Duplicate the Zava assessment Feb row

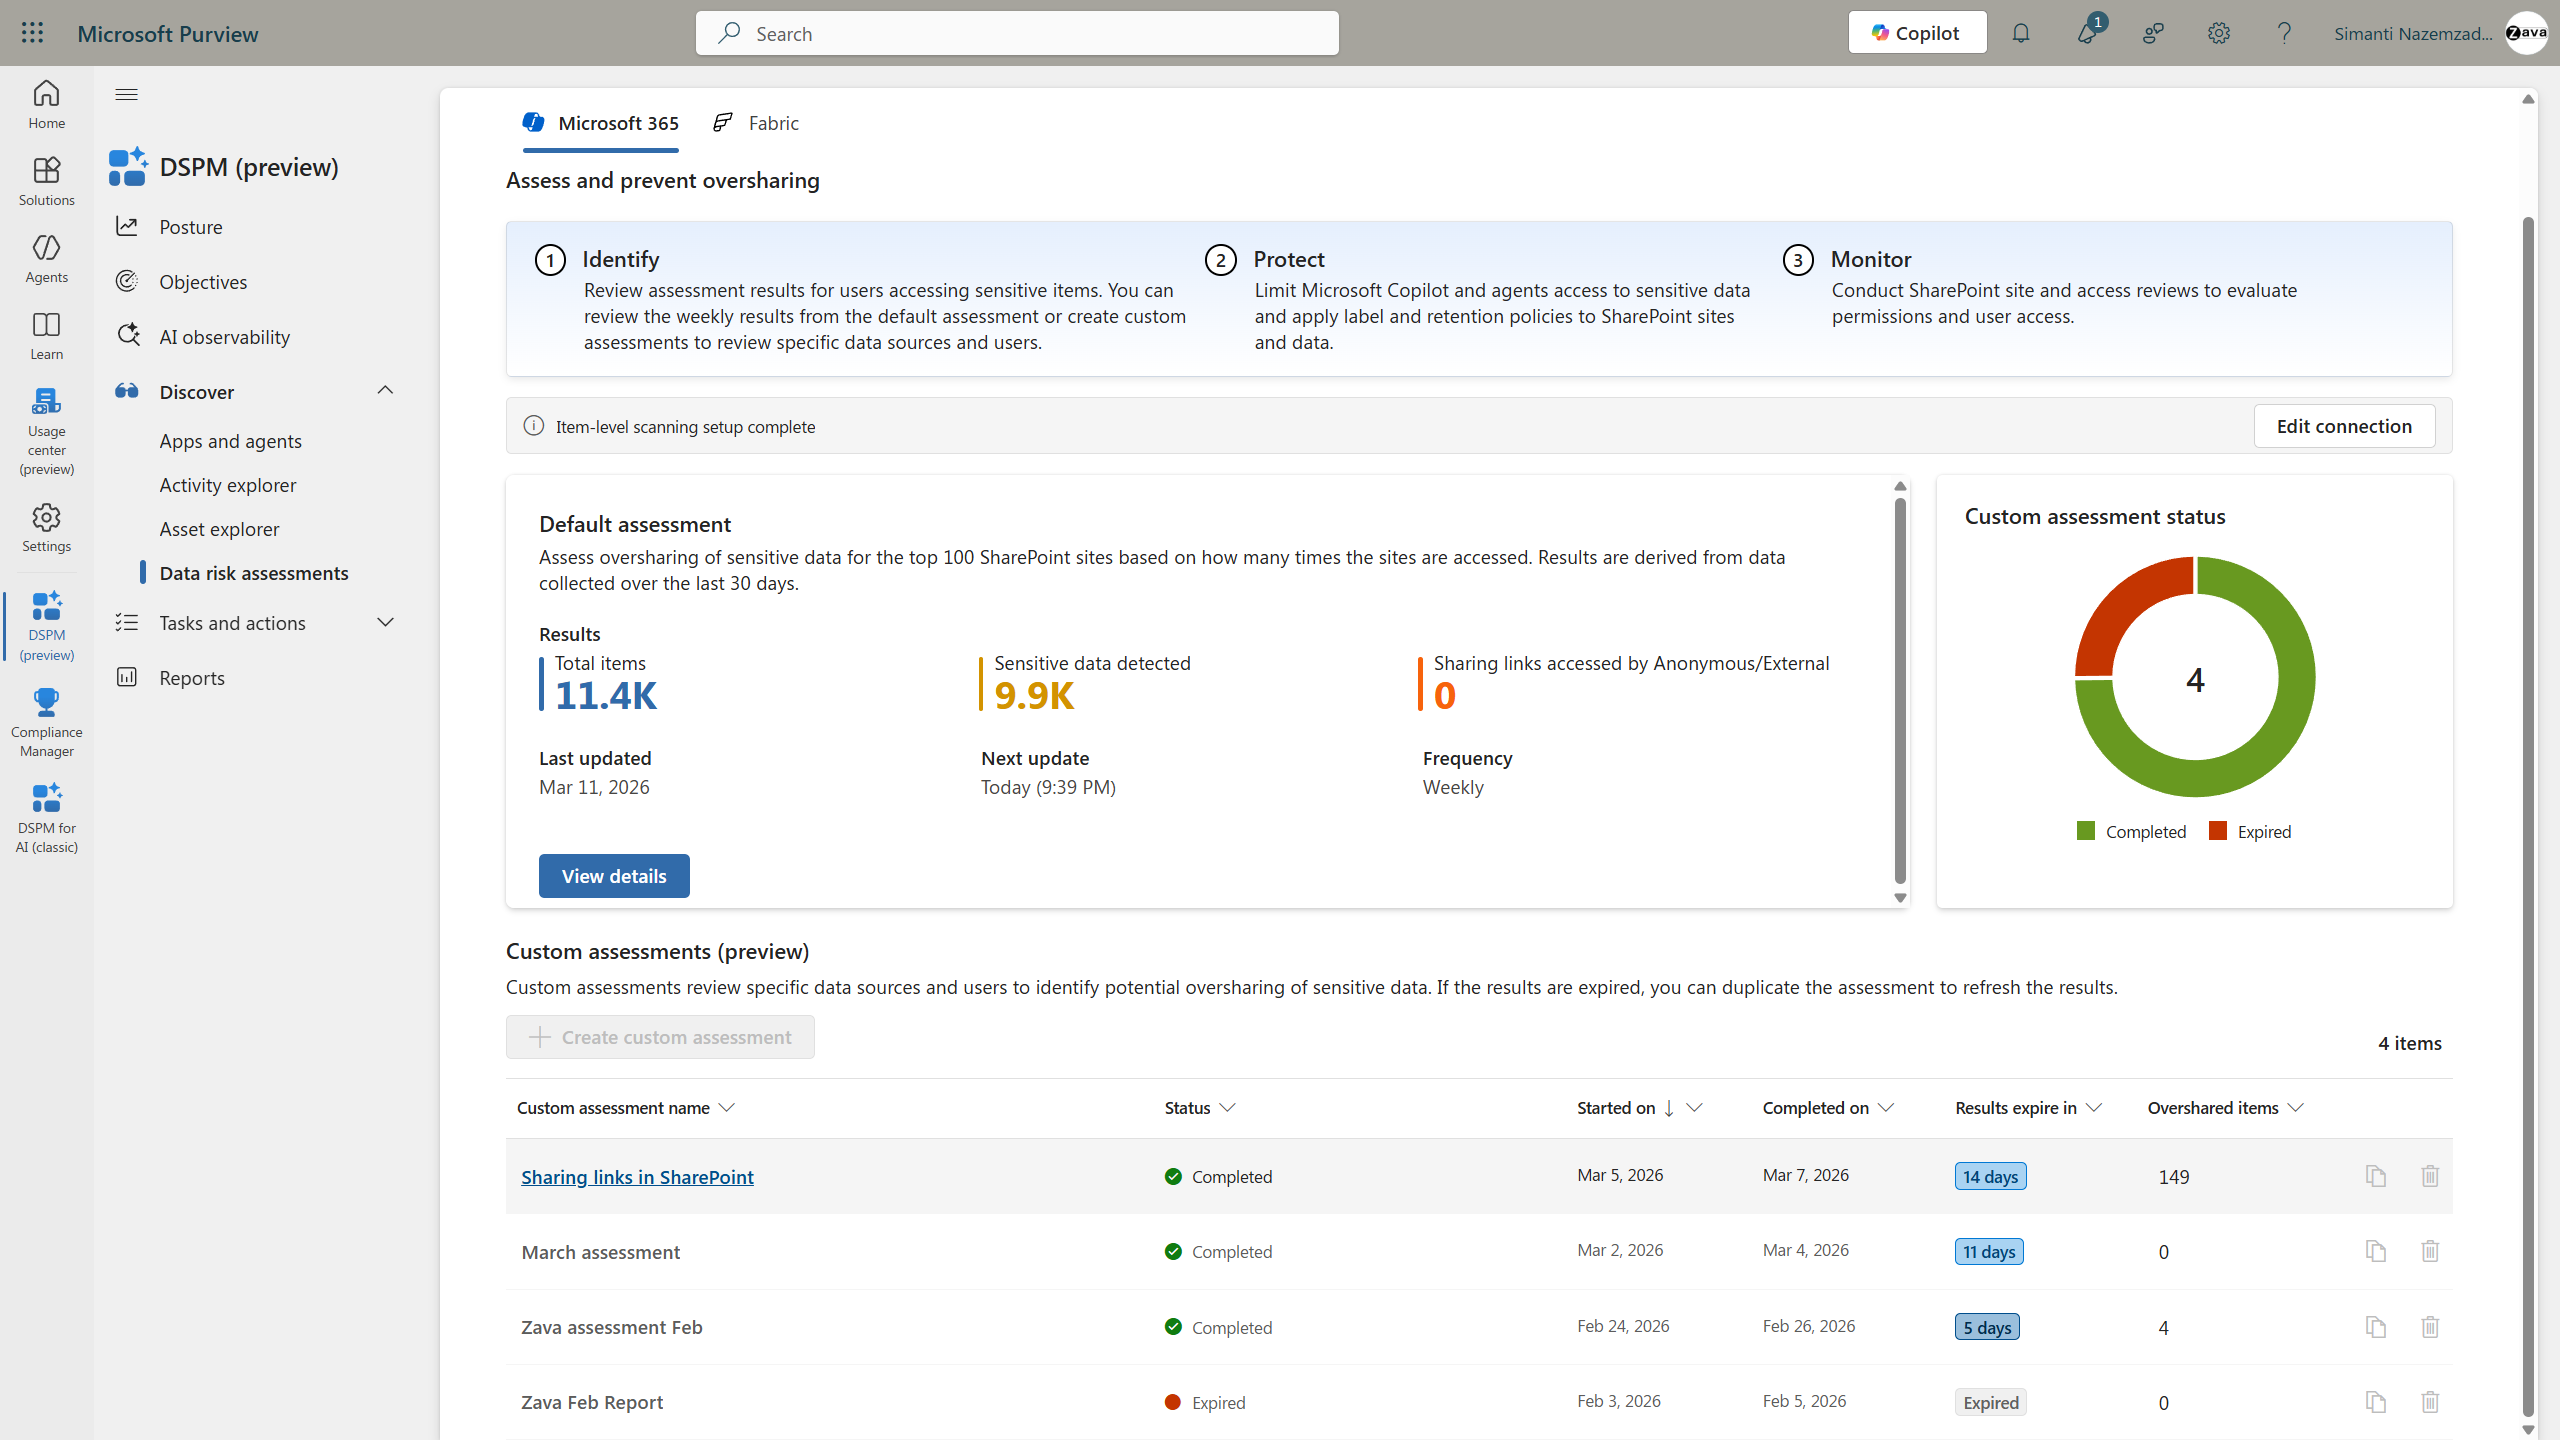[x=2376, y=1327]
